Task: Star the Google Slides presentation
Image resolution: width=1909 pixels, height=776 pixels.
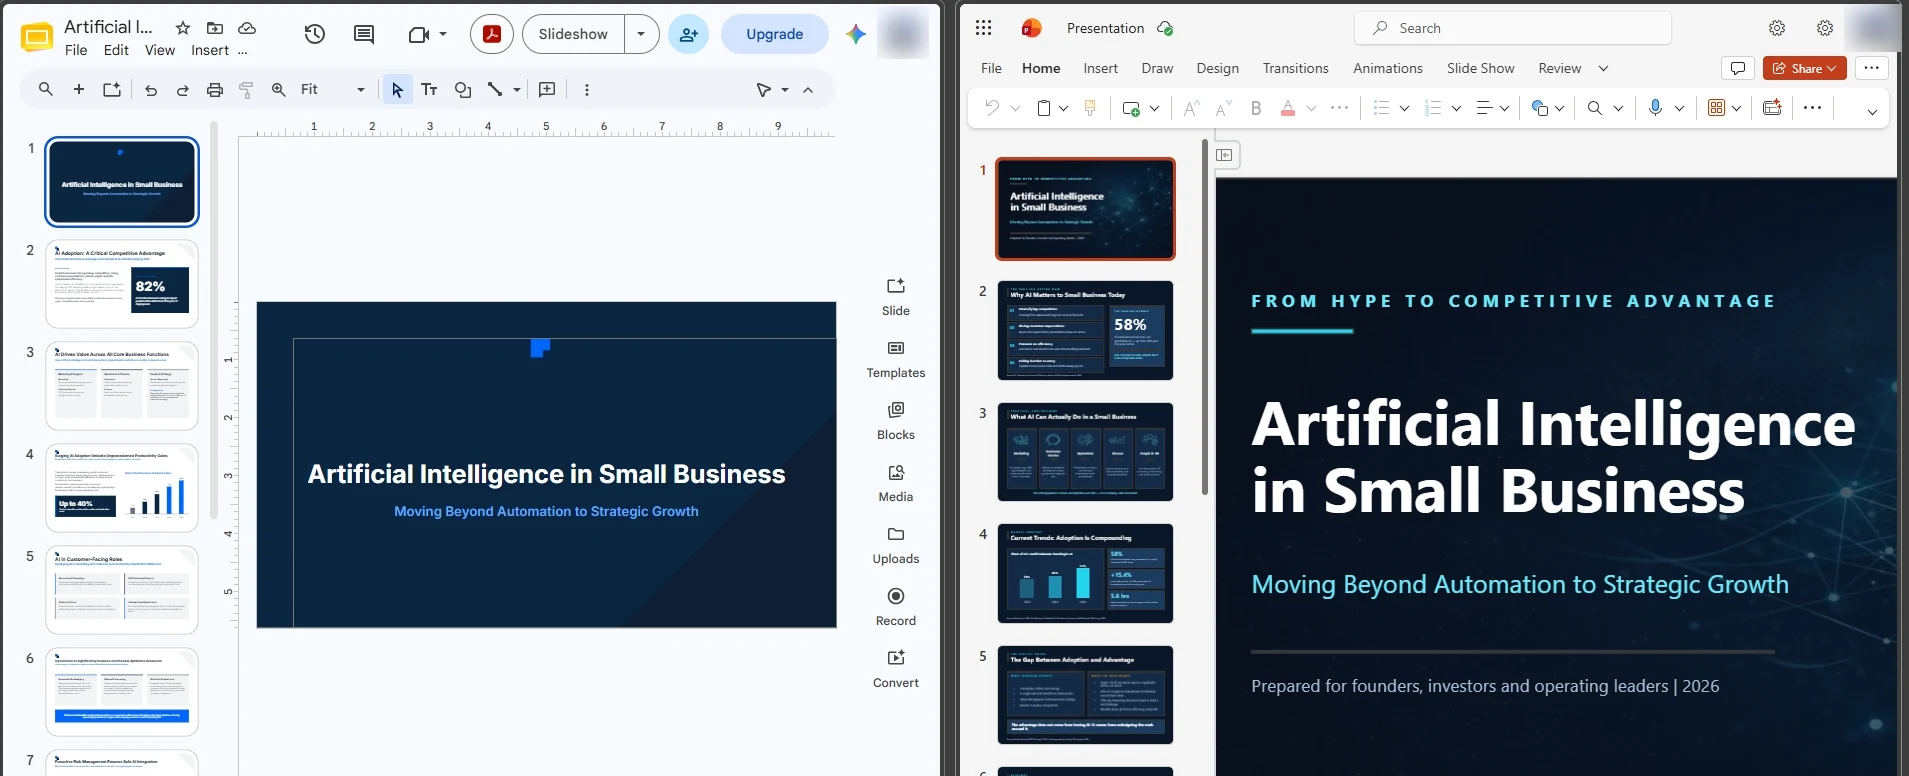Action: click(183, 28)
